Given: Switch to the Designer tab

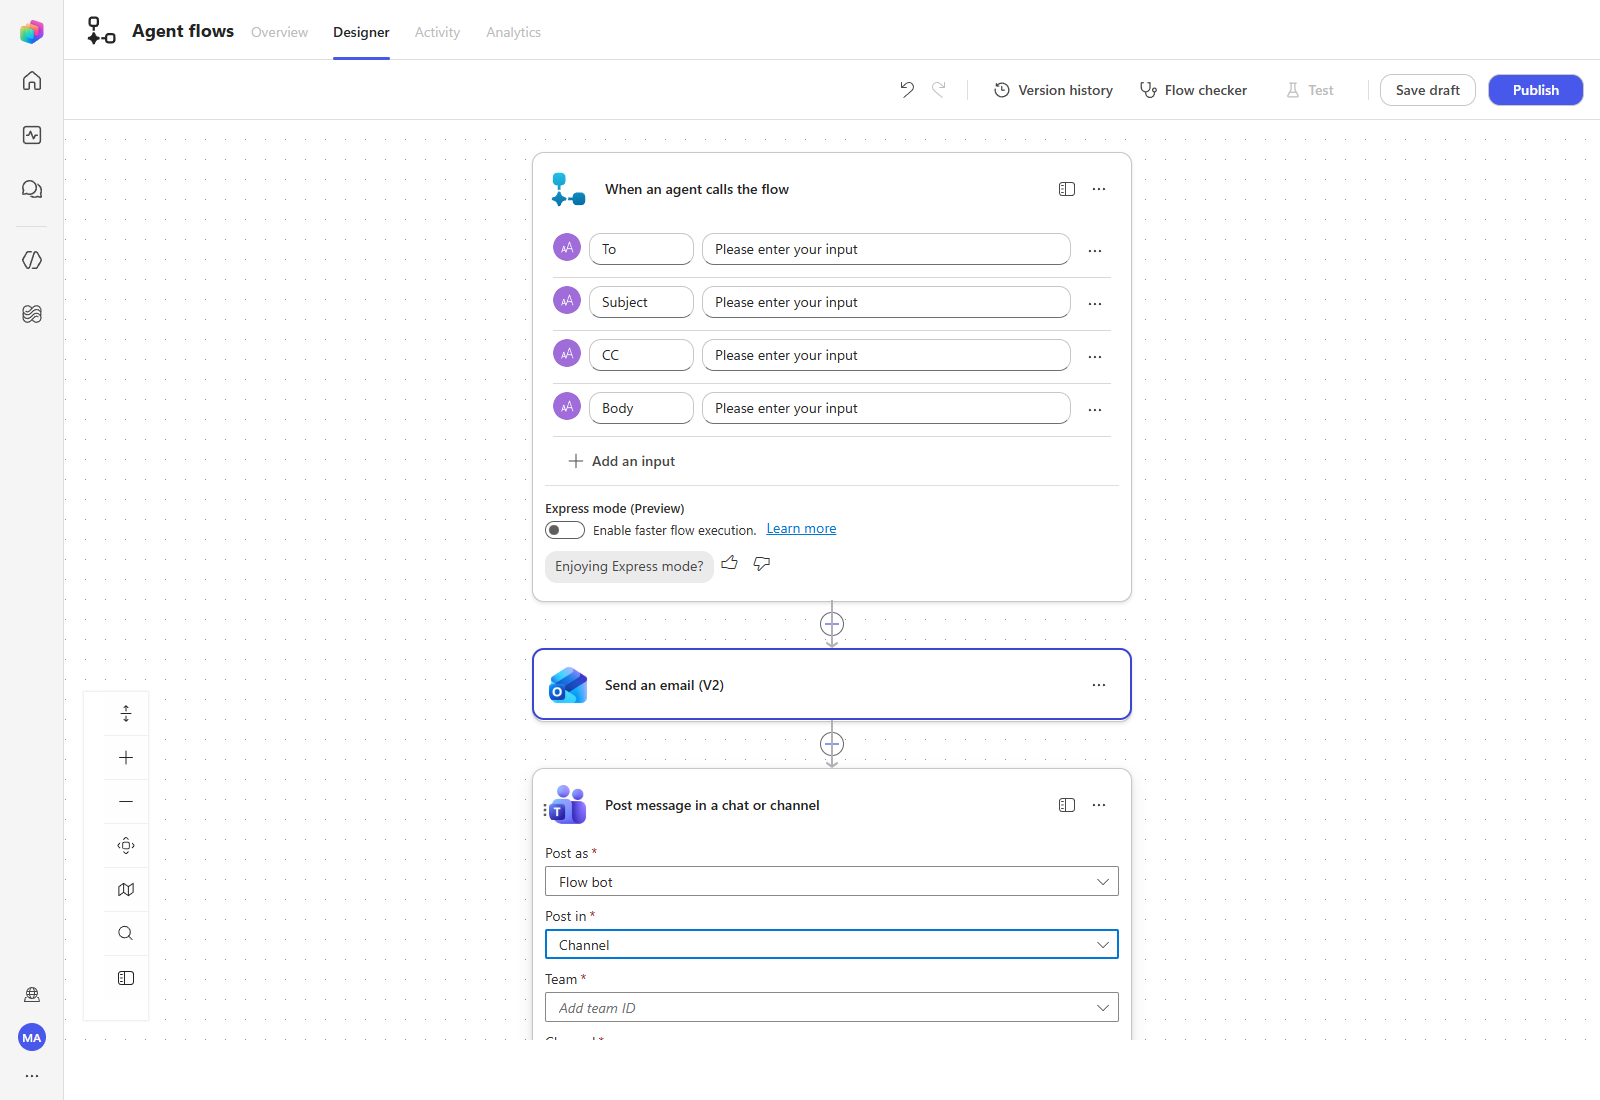Looking at the screenshot, I should pyautogui.click(x=361, y=32).
